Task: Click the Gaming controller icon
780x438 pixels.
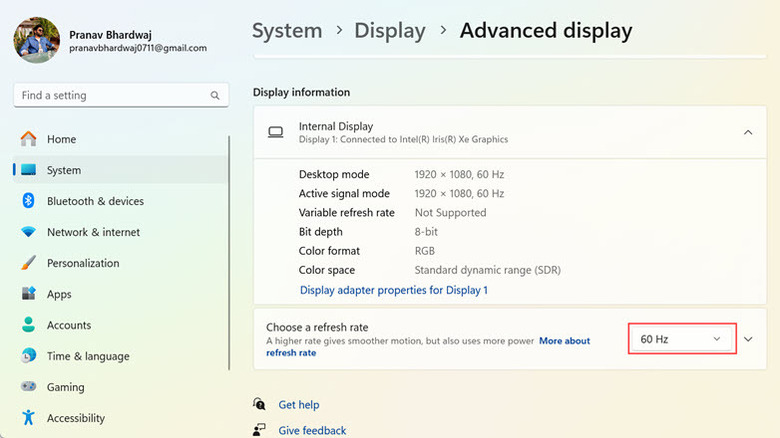Action: pos(28,387)
